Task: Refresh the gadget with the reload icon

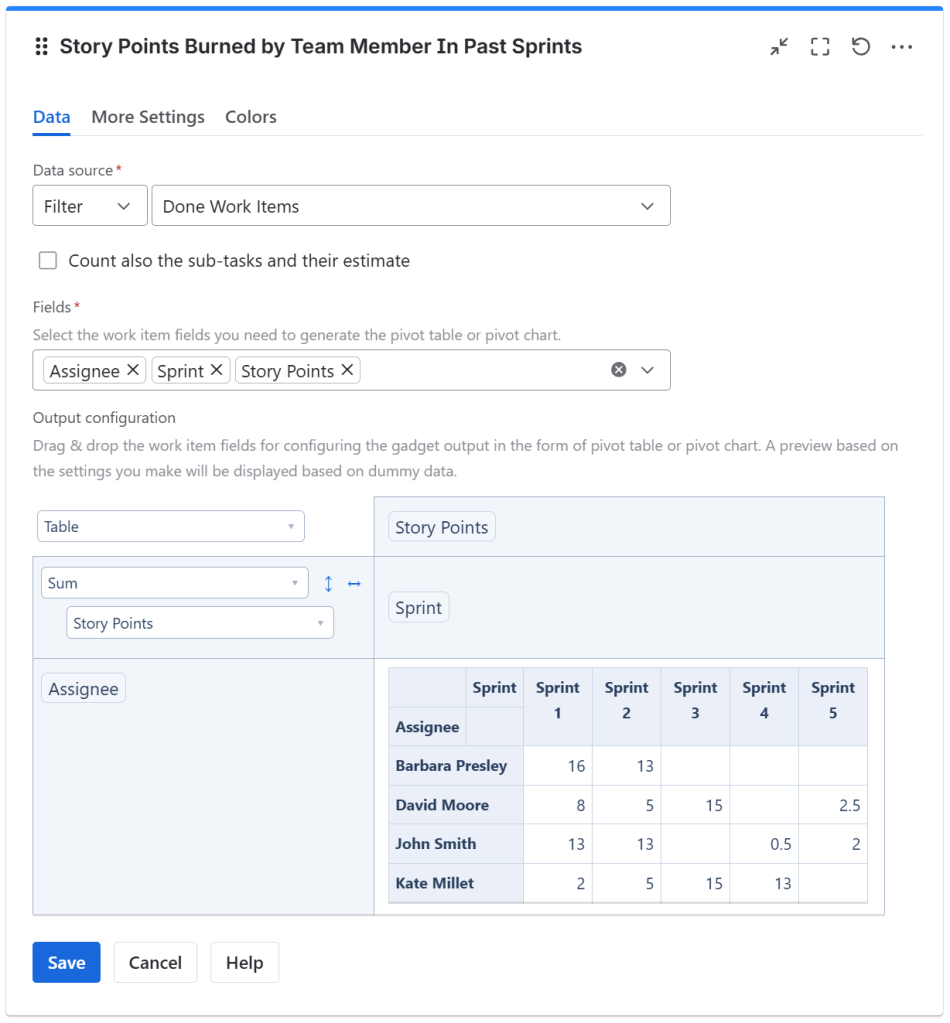Action: tap(861, 47)
